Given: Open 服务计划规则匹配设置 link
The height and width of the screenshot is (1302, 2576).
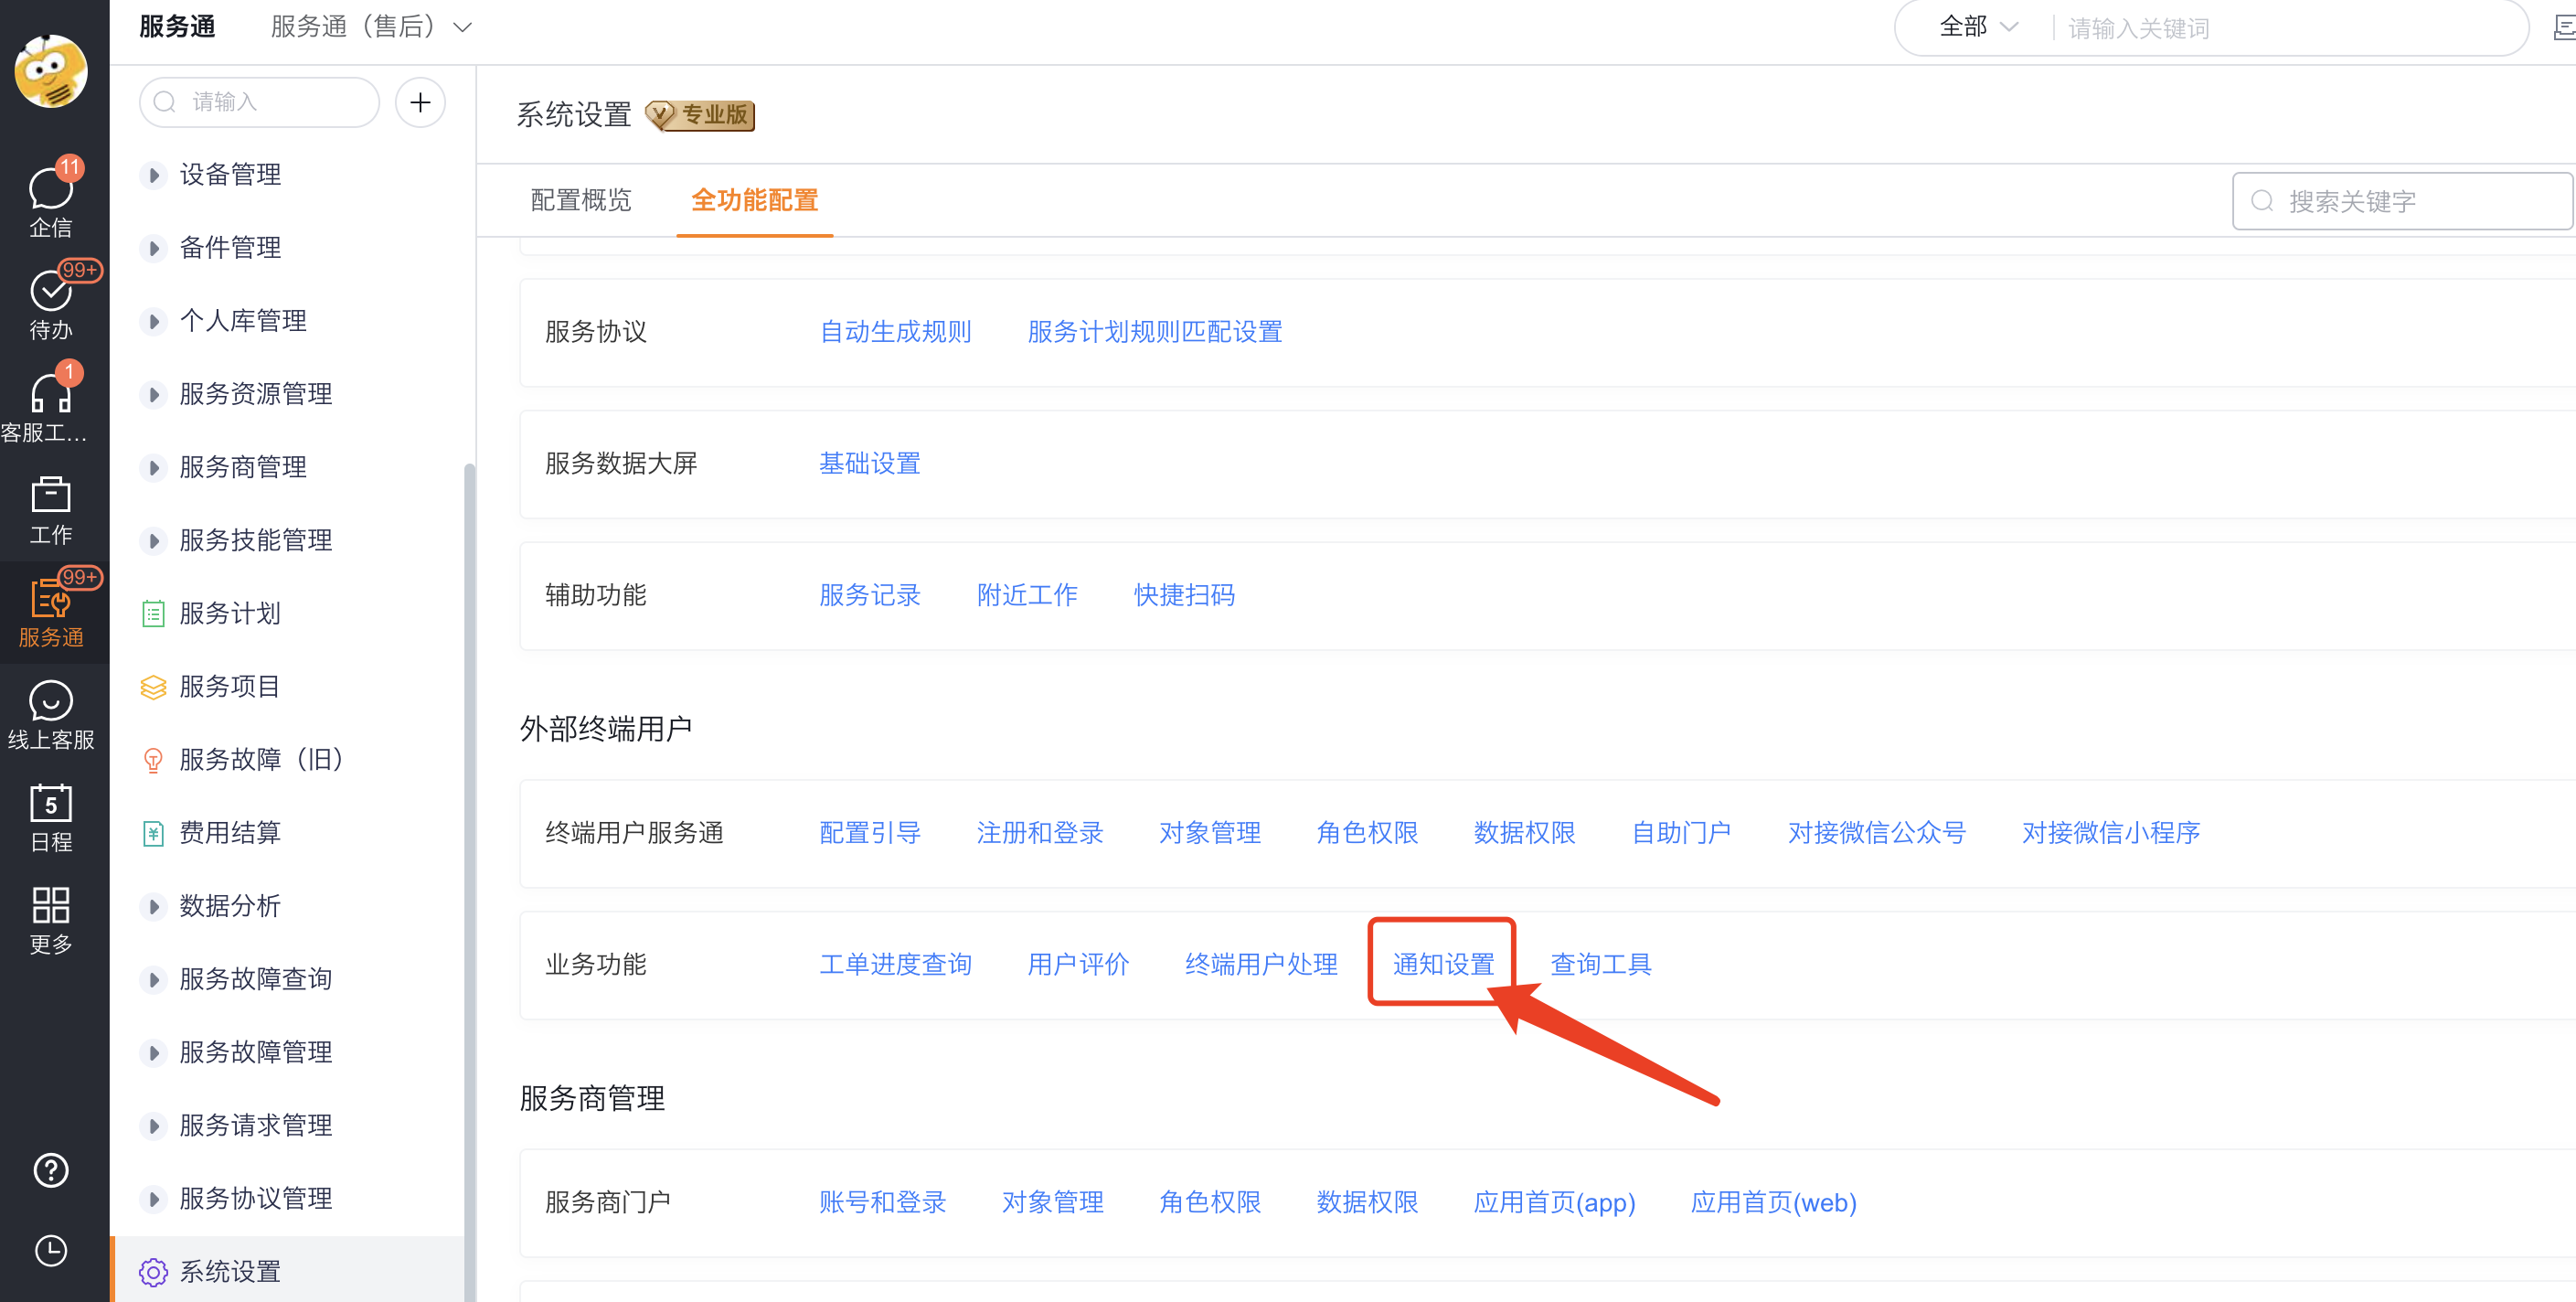Looking at the screenshot, I should [x=1155, y=332].
